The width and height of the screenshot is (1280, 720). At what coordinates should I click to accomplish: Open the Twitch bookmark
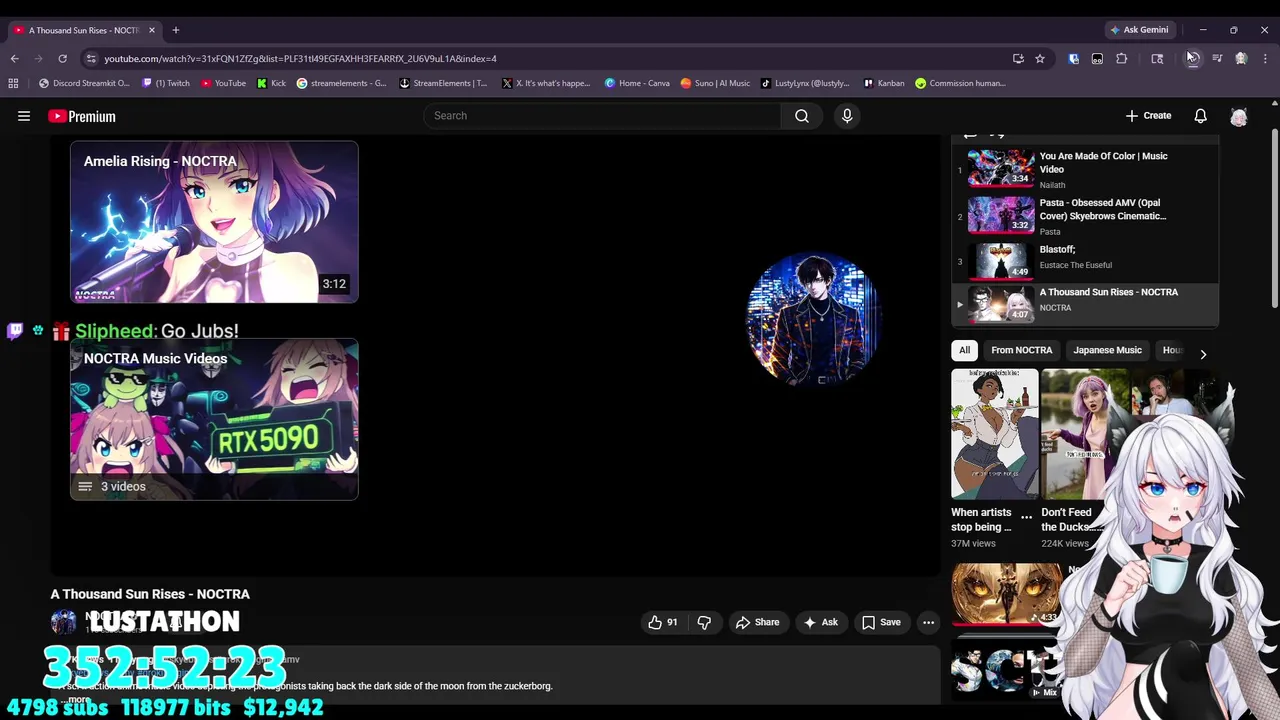point(166,83)
